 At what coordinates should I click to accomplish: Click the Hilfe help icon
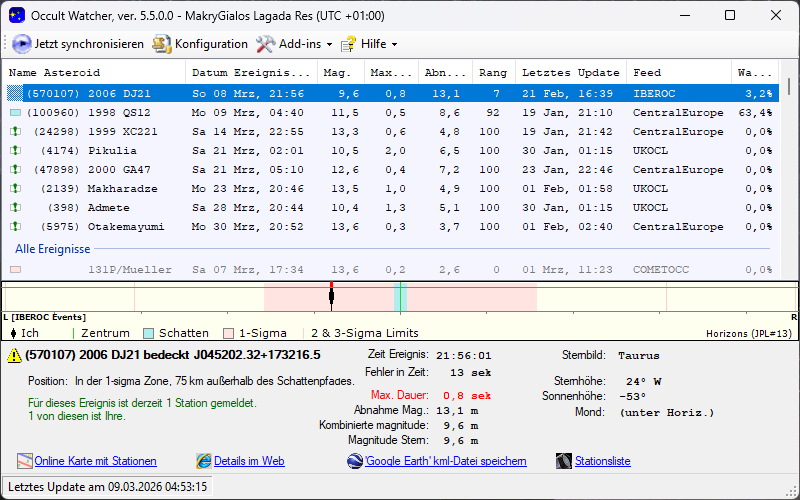(x=349, y=44)
